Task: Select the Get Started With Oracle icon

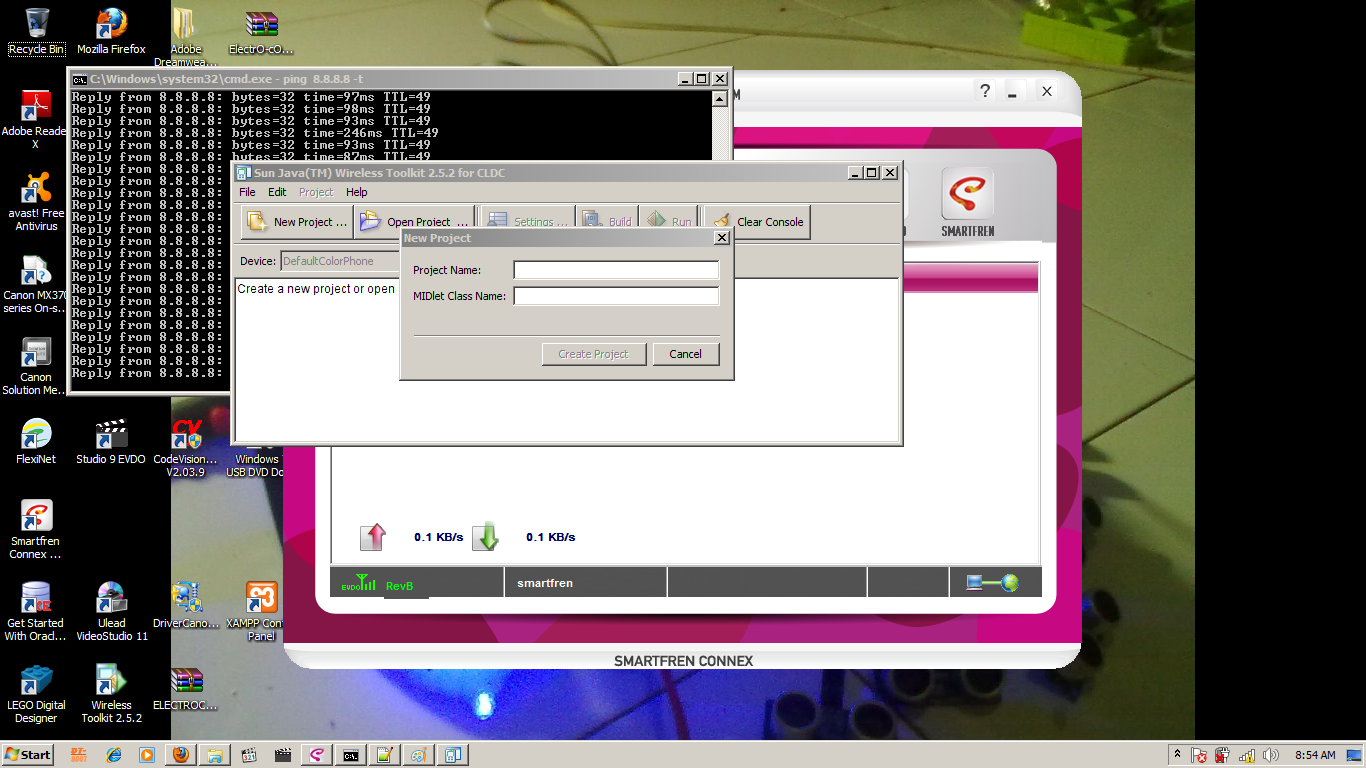Action: coord(36,611)
